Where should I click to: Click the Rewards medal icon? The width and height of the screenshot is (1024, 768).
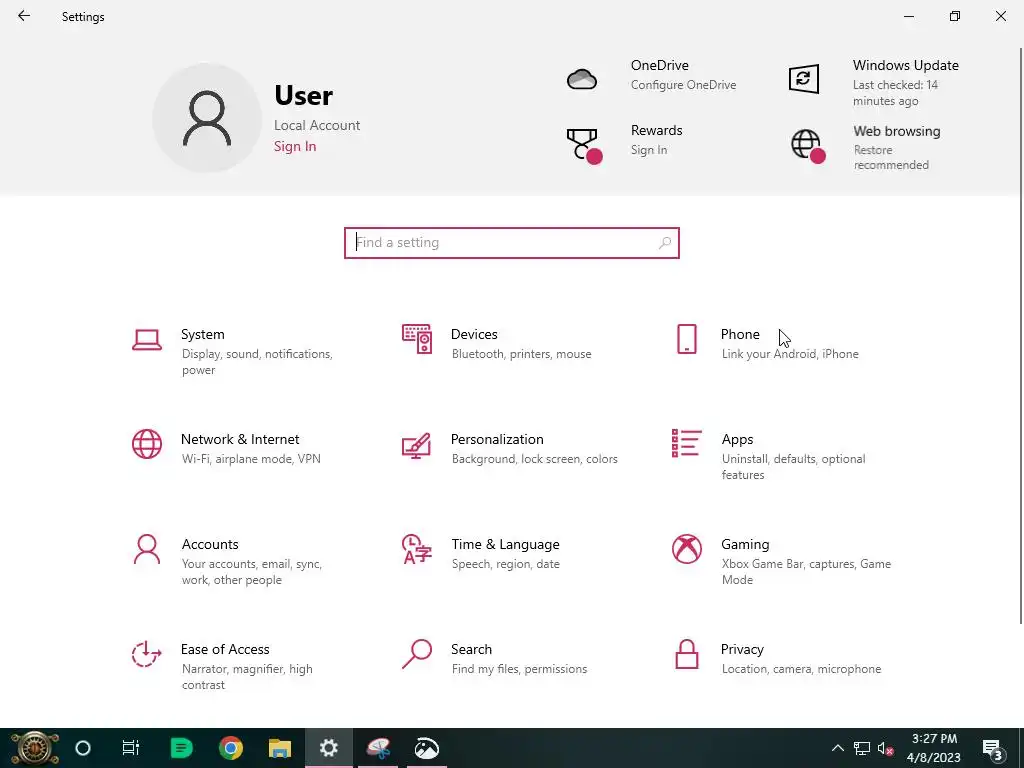click(583, 145)
